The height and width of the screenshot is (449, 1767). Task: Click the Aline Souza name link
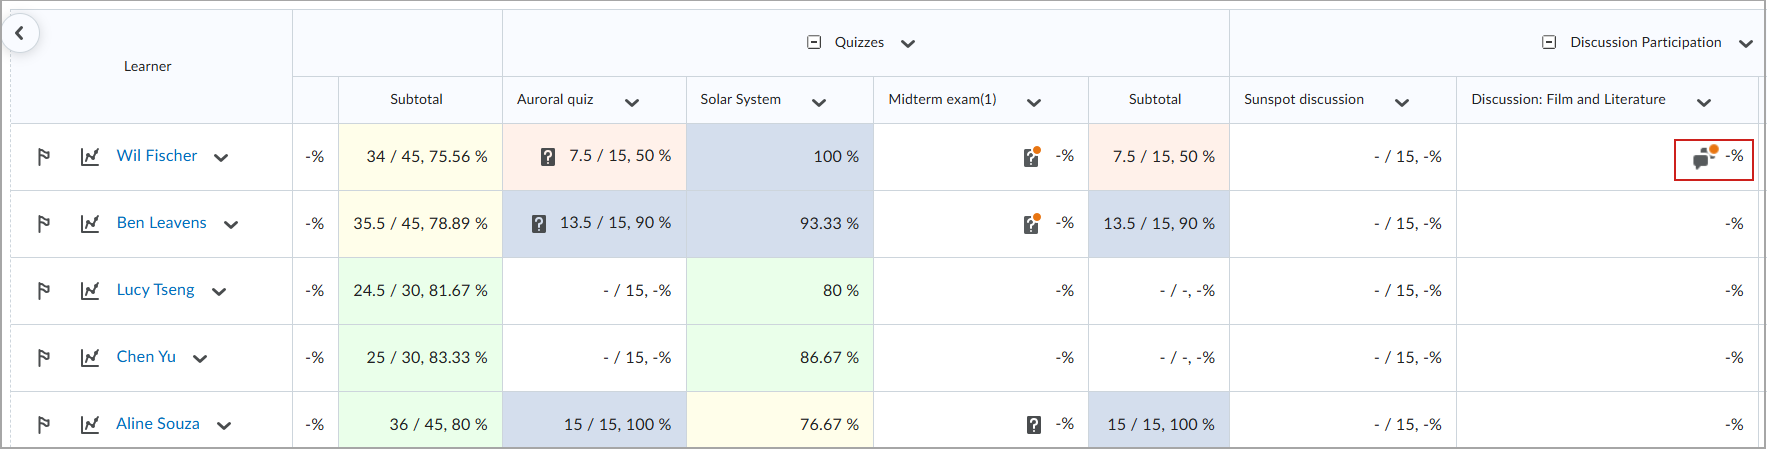pos(158,424)
